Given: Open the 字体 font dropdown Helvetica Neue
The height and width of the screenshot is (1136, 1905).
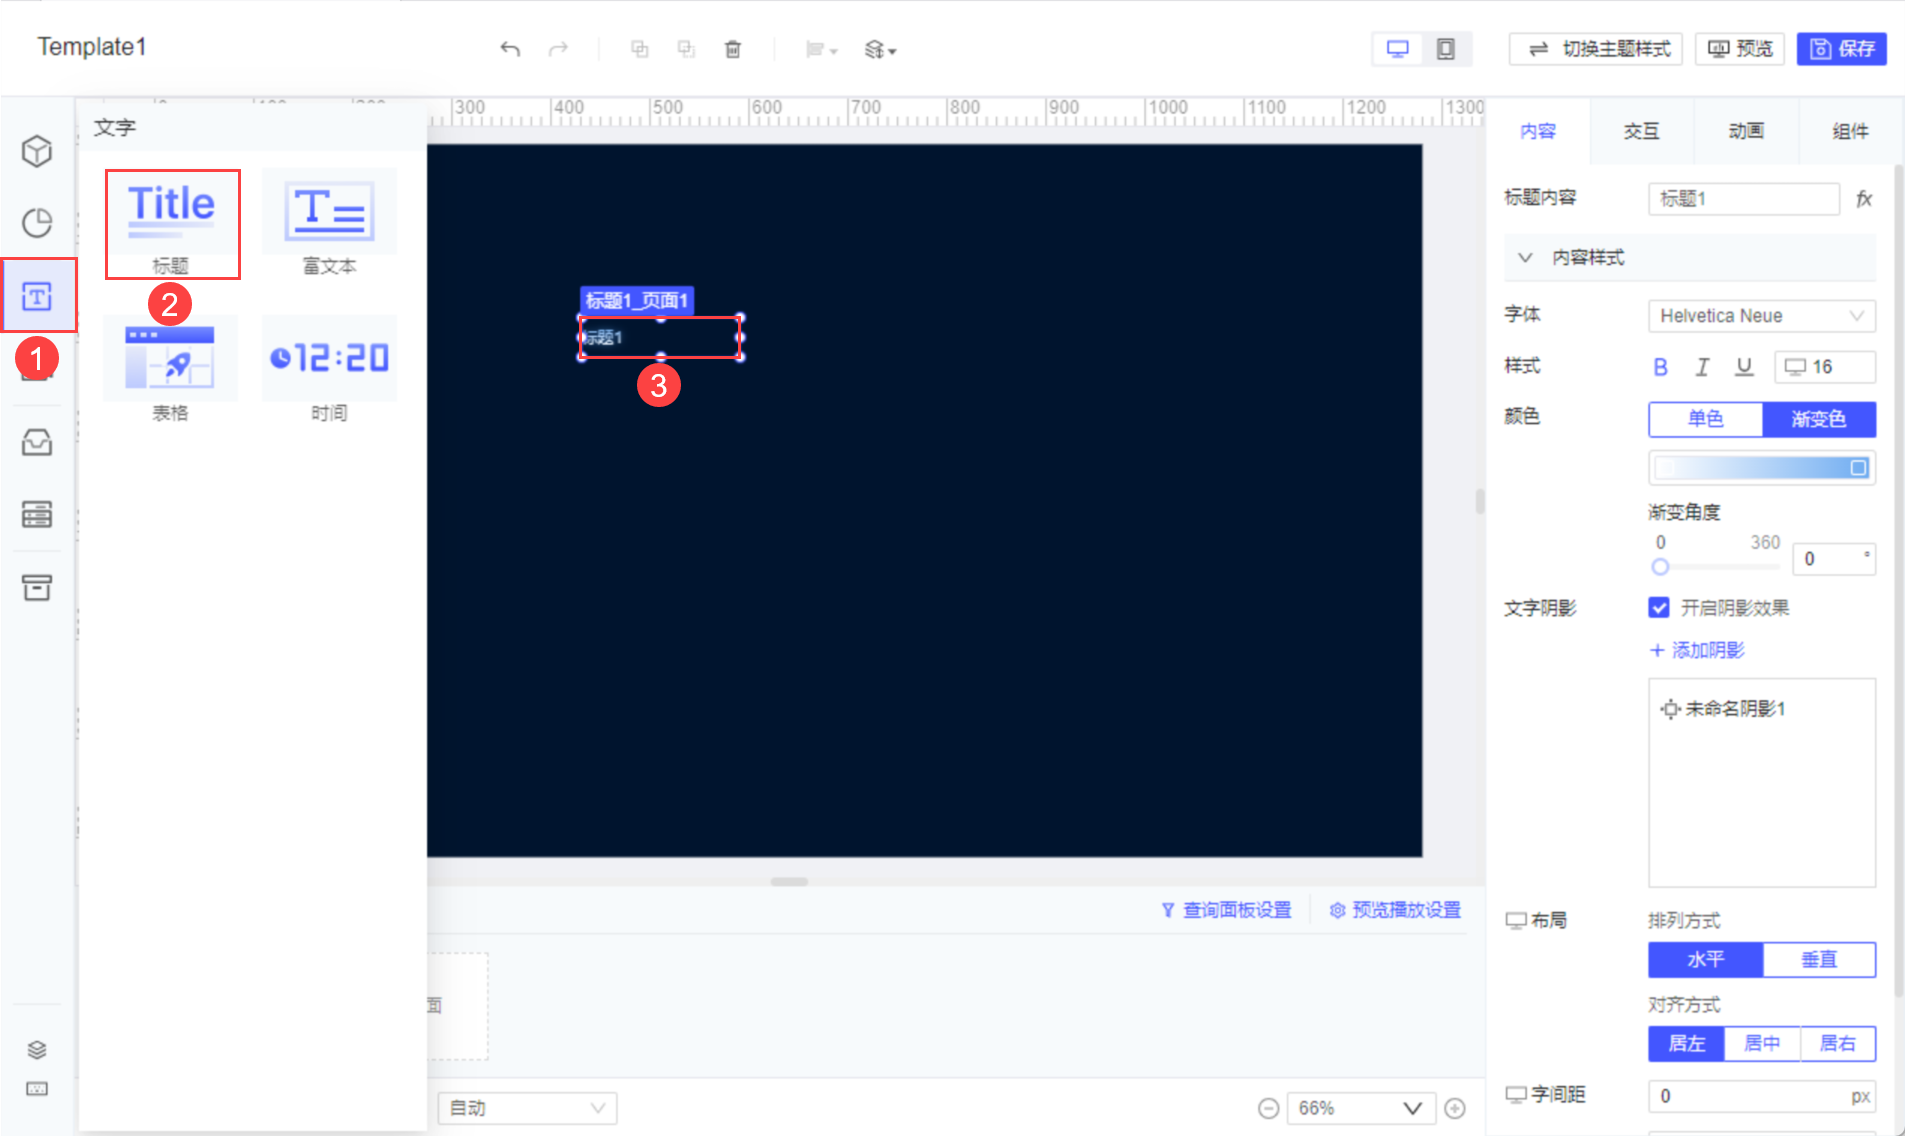Looking at the screenshot, I should tap(1762, 316).
